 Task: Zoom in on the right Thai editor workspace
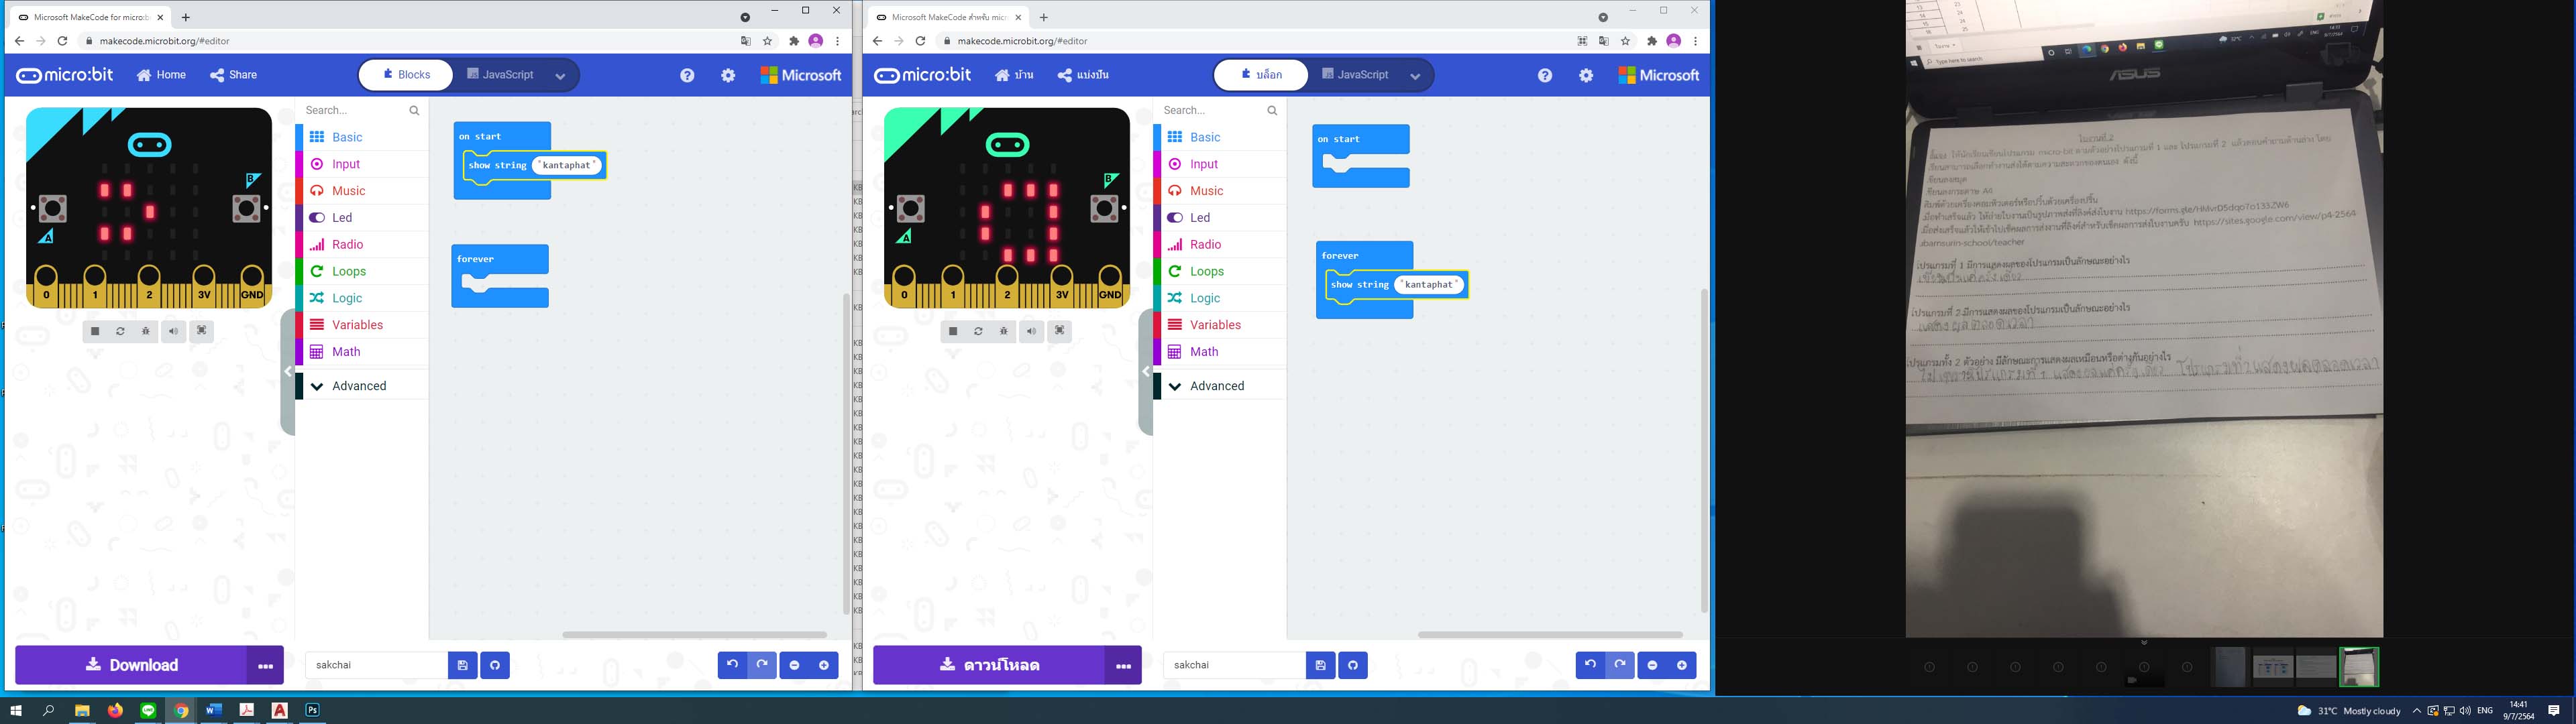click(1682, 665)
